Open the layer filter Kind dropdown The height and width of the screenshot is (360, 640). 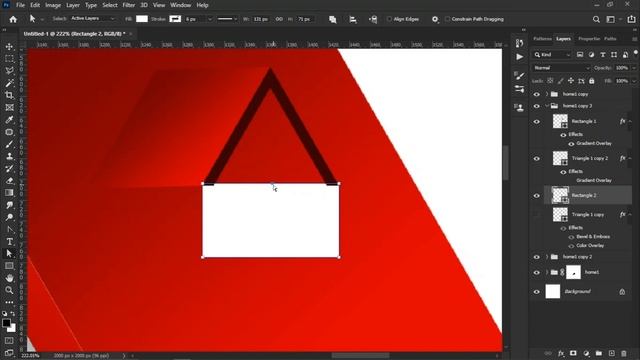click(552, 55)
